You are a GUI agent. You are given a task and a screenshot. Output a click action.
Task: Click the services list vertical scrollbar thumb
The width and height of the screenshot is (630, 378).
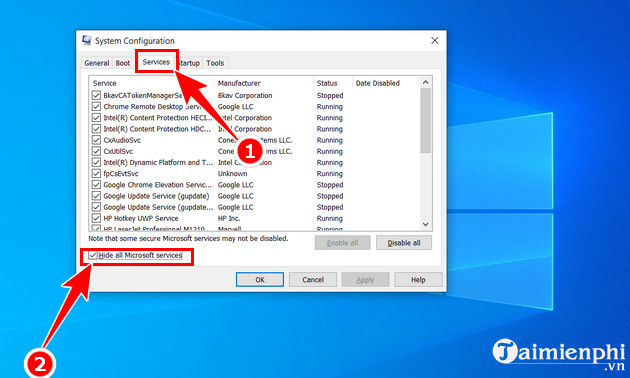click(425, 121)
